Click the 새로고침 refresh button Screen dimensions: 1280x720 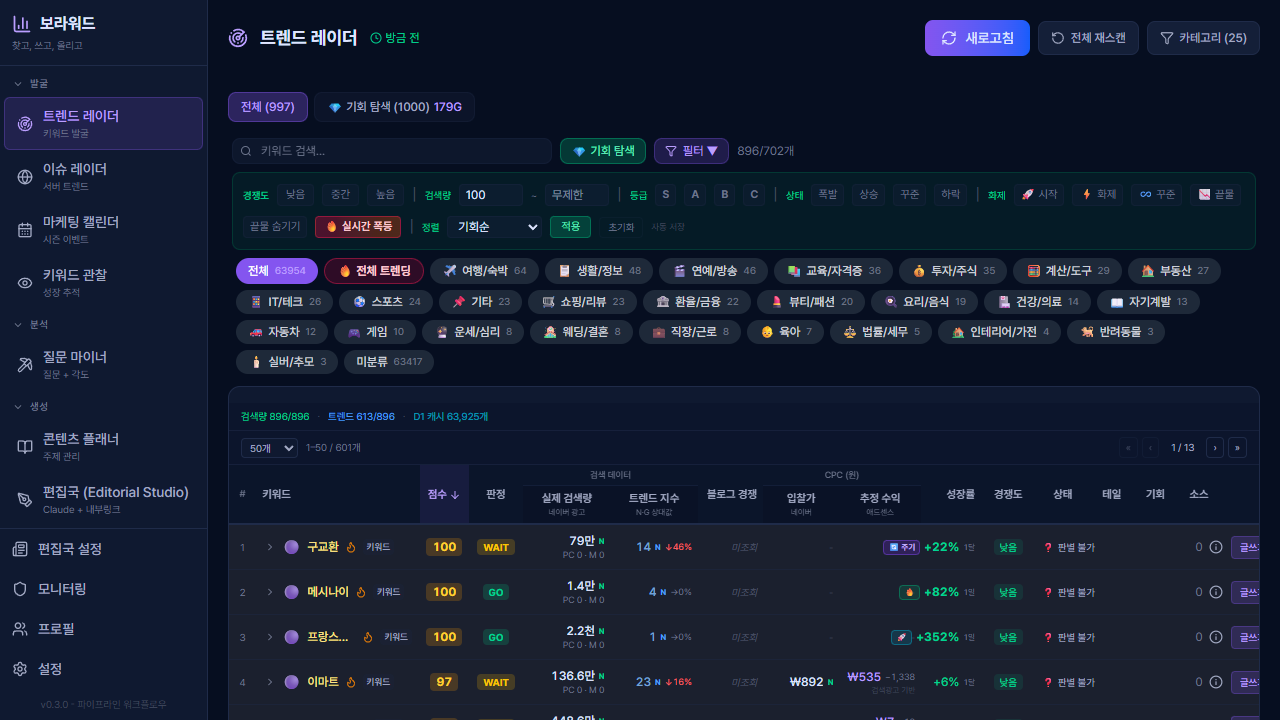pos(978,38)
